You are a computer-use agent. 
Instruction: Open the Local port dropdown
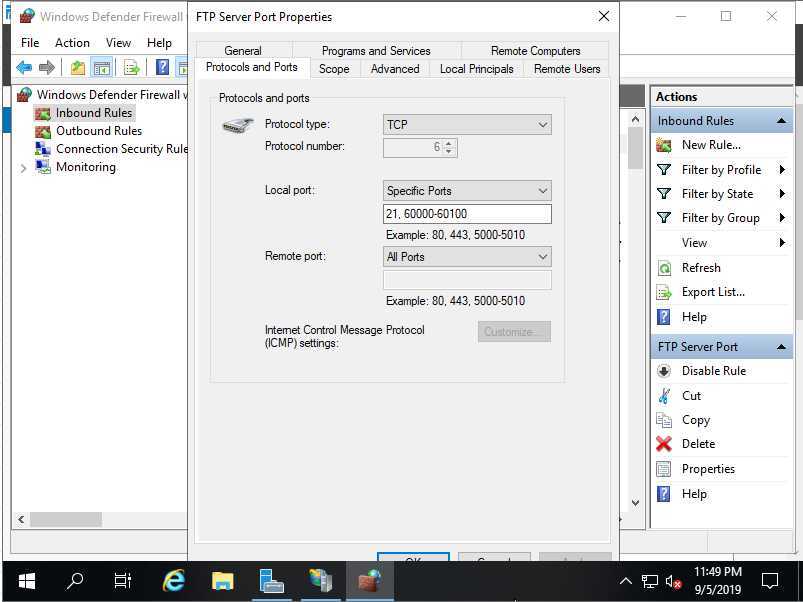tap(467, 190)
